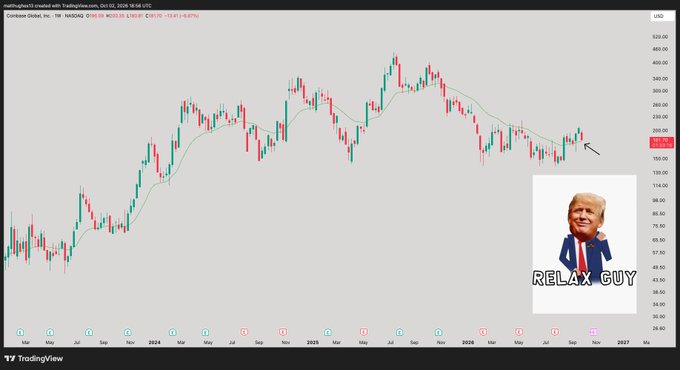Open the green earnings marker just right of the 2024 label

click(173, 332)
